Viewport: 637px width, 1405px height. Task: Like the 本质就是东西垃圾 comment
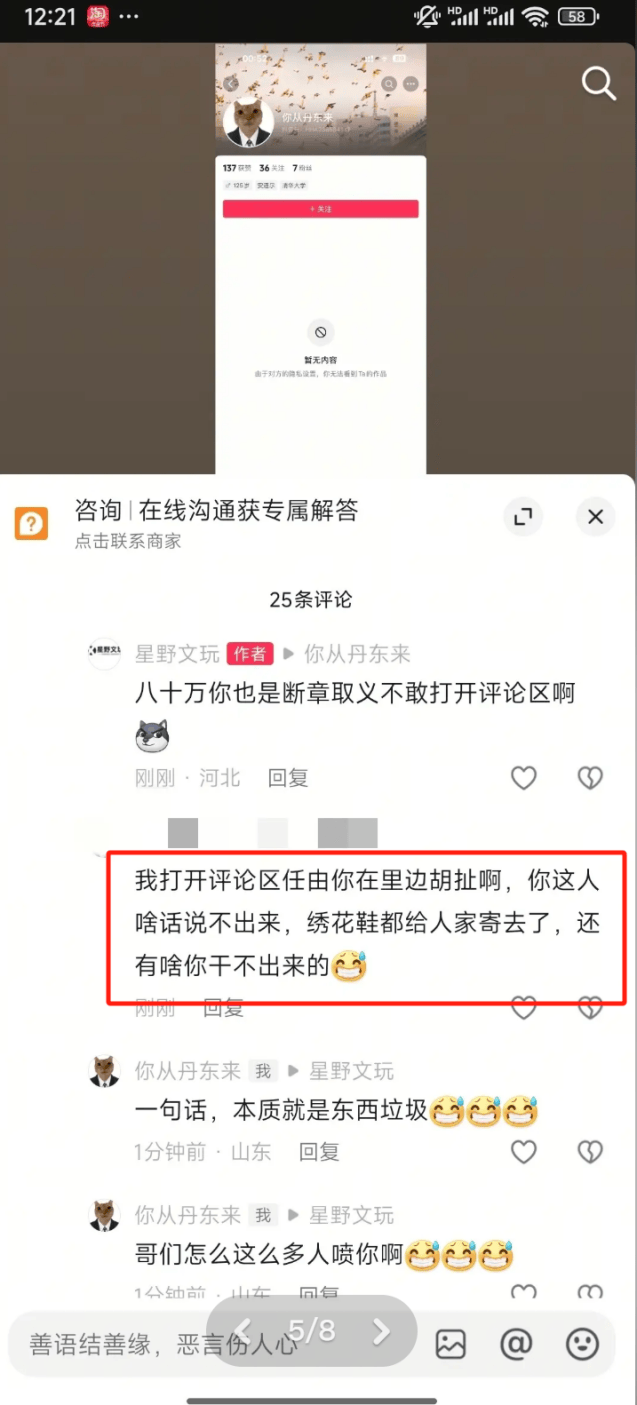[524, 1152]
